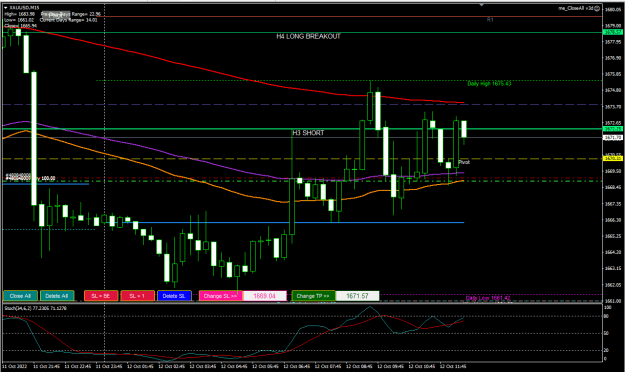Focus the stop loss field showing 1669.04
The image size is (625, 372).
click(265, 296)
